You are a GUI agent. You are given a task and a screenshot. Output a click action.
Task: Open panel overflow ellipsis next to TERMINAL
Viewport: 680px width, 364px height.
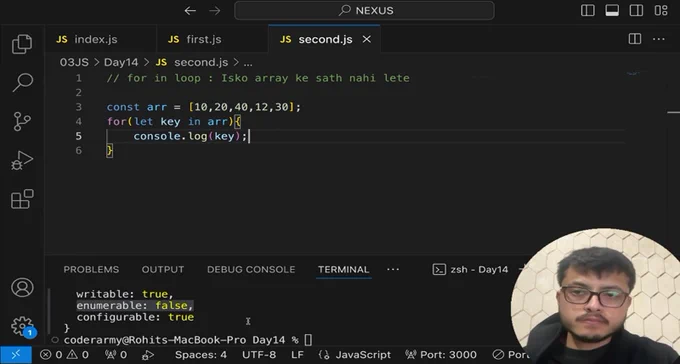pos(393,269)
